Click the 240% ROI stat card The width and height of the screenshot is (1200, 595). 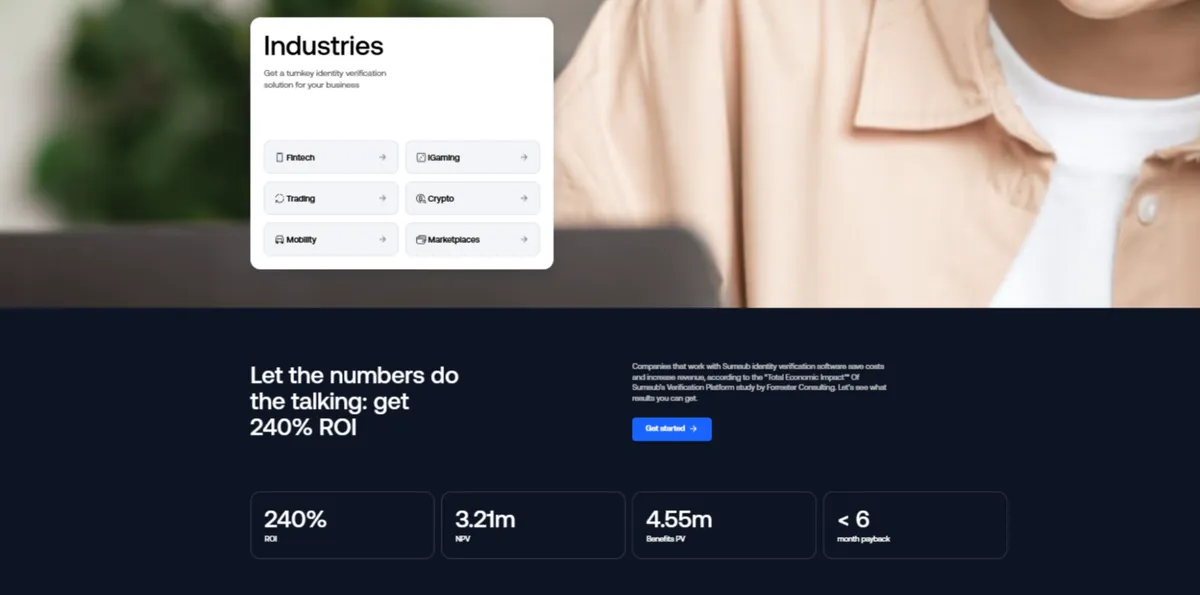coord(342,524)
